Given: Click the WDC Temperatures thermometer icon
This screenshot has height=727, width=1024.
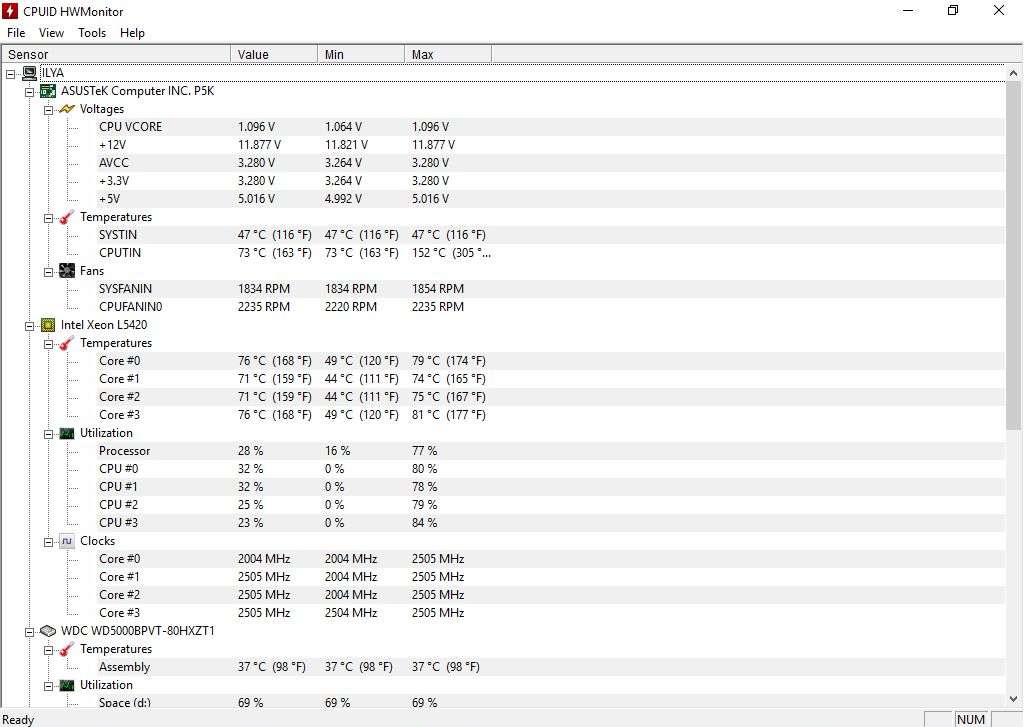Looking at the screenshot, I should [x=67, y=649].
